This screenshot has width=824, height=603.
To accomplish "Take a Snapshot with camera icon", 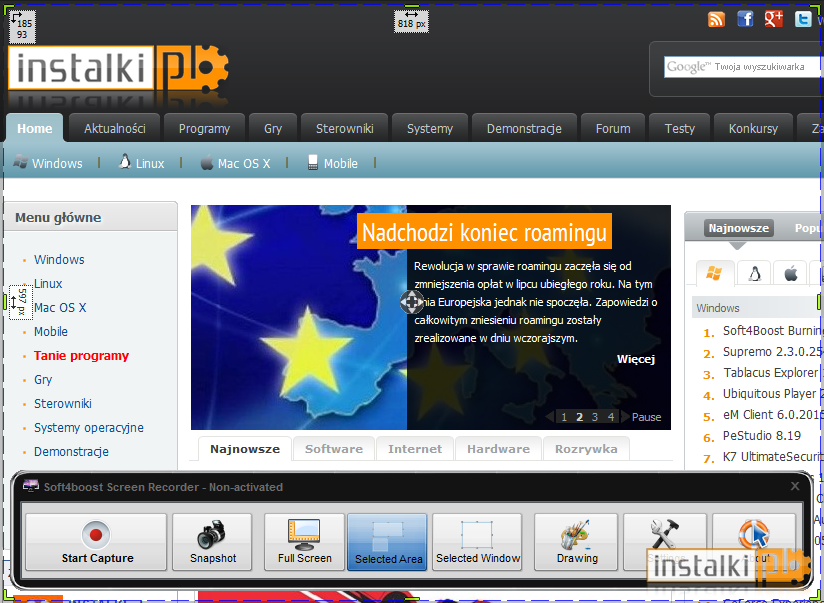I will (212, 542).
